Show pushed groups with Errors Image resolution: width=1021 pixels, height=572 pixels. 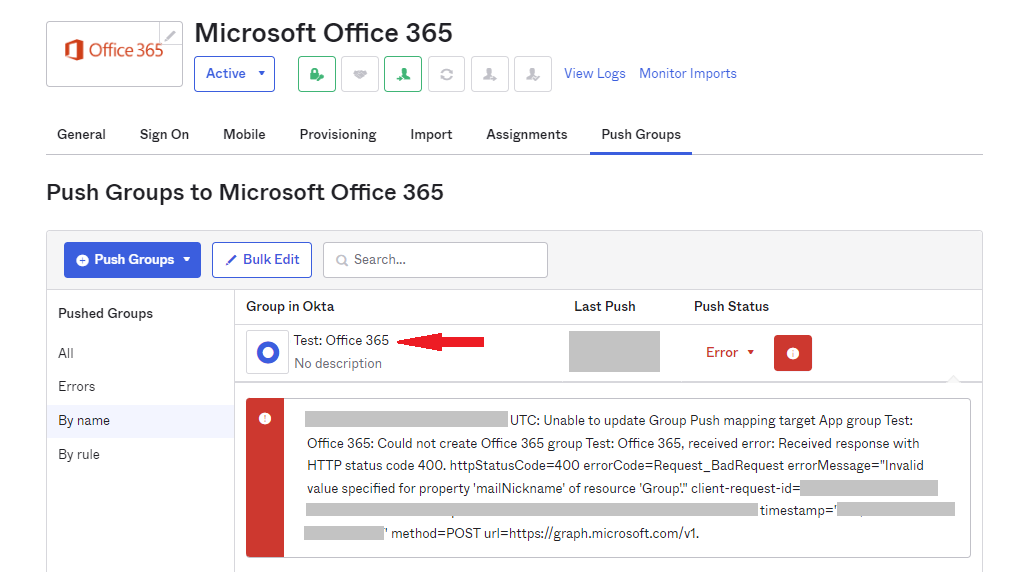click(x=76, y=386)
